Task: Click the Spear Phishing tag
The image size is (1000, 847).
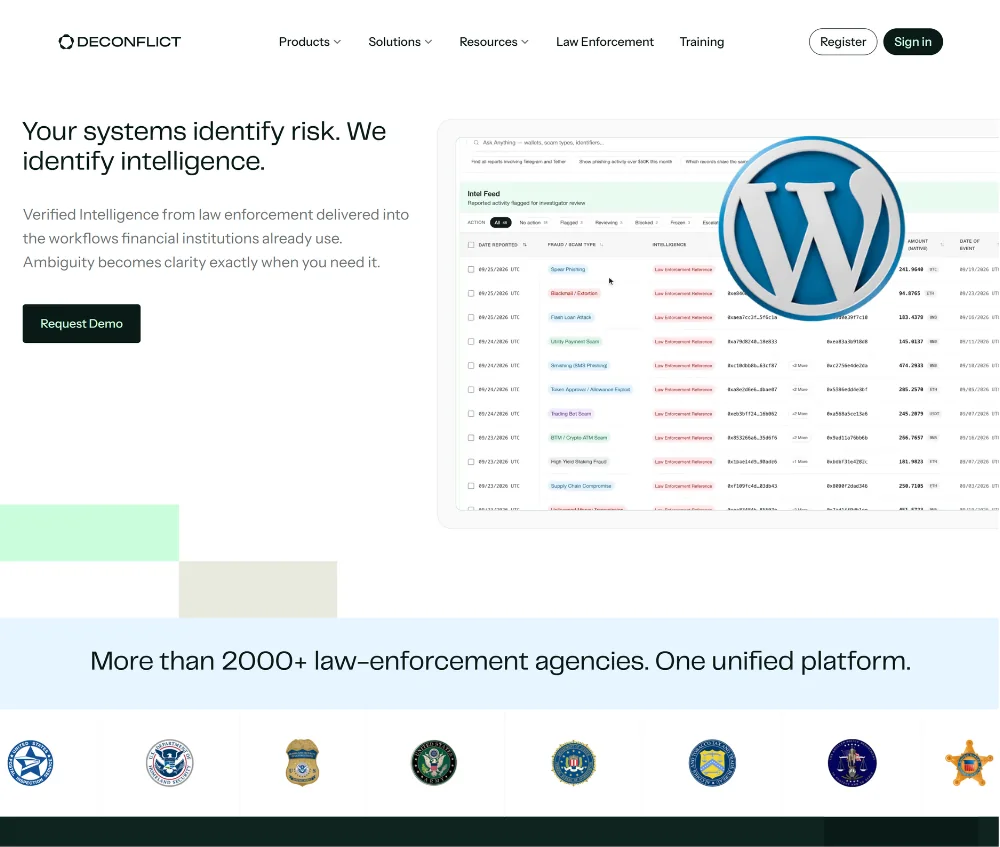Action: tap(568, 269)
